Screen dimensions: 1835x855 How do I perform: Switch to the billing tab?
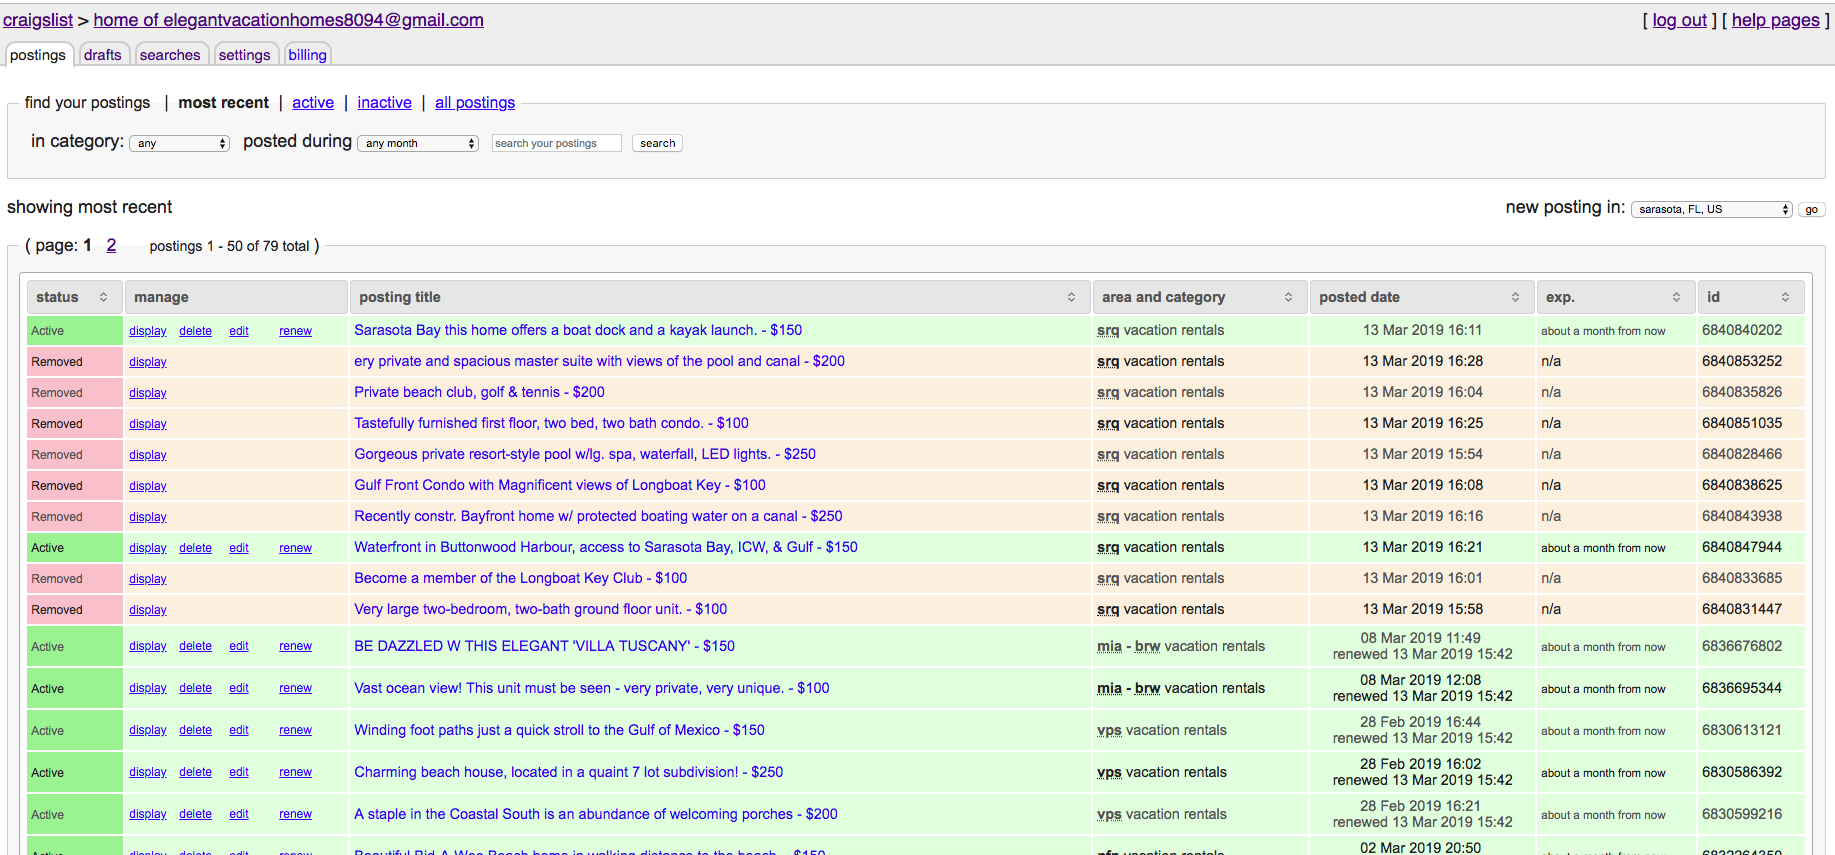point(308,55)
